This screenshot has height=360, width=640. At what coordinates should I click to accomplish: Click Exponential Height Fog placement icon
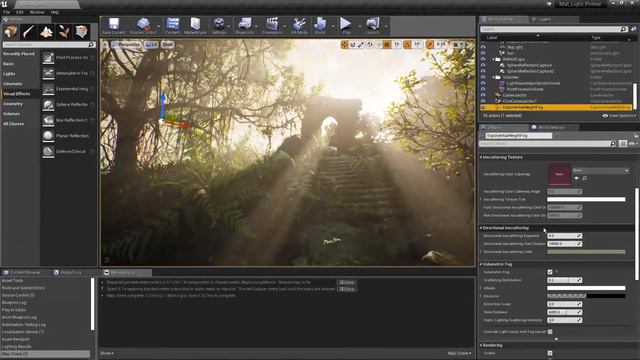[48, 89]
